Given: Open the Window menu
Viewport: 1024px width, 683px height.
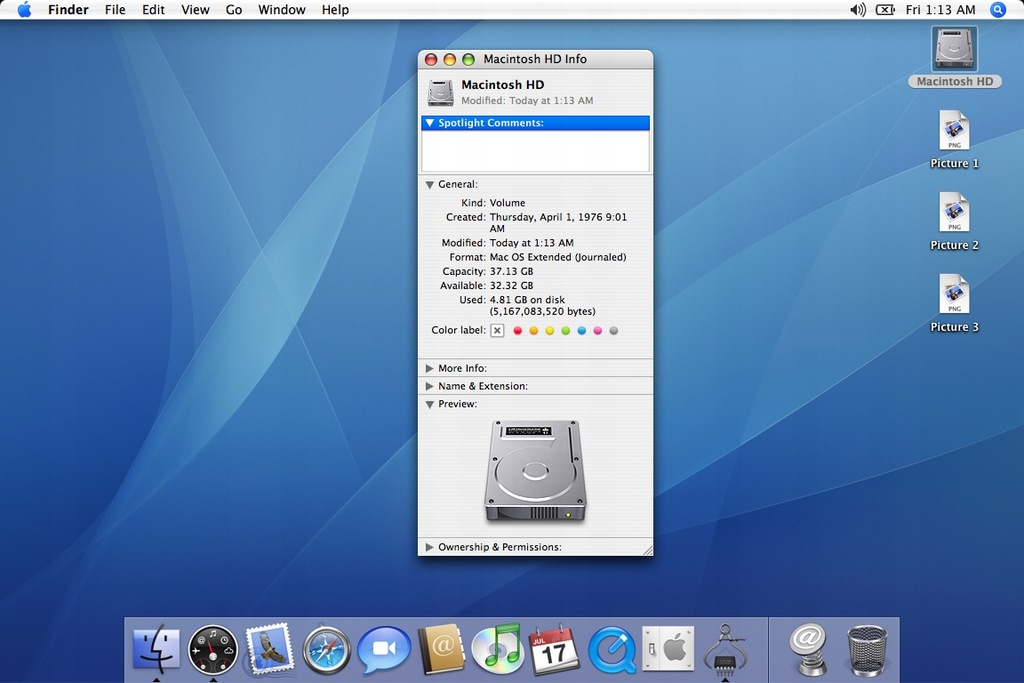Looking at the screenshot, I should click(x=281, y=10).
